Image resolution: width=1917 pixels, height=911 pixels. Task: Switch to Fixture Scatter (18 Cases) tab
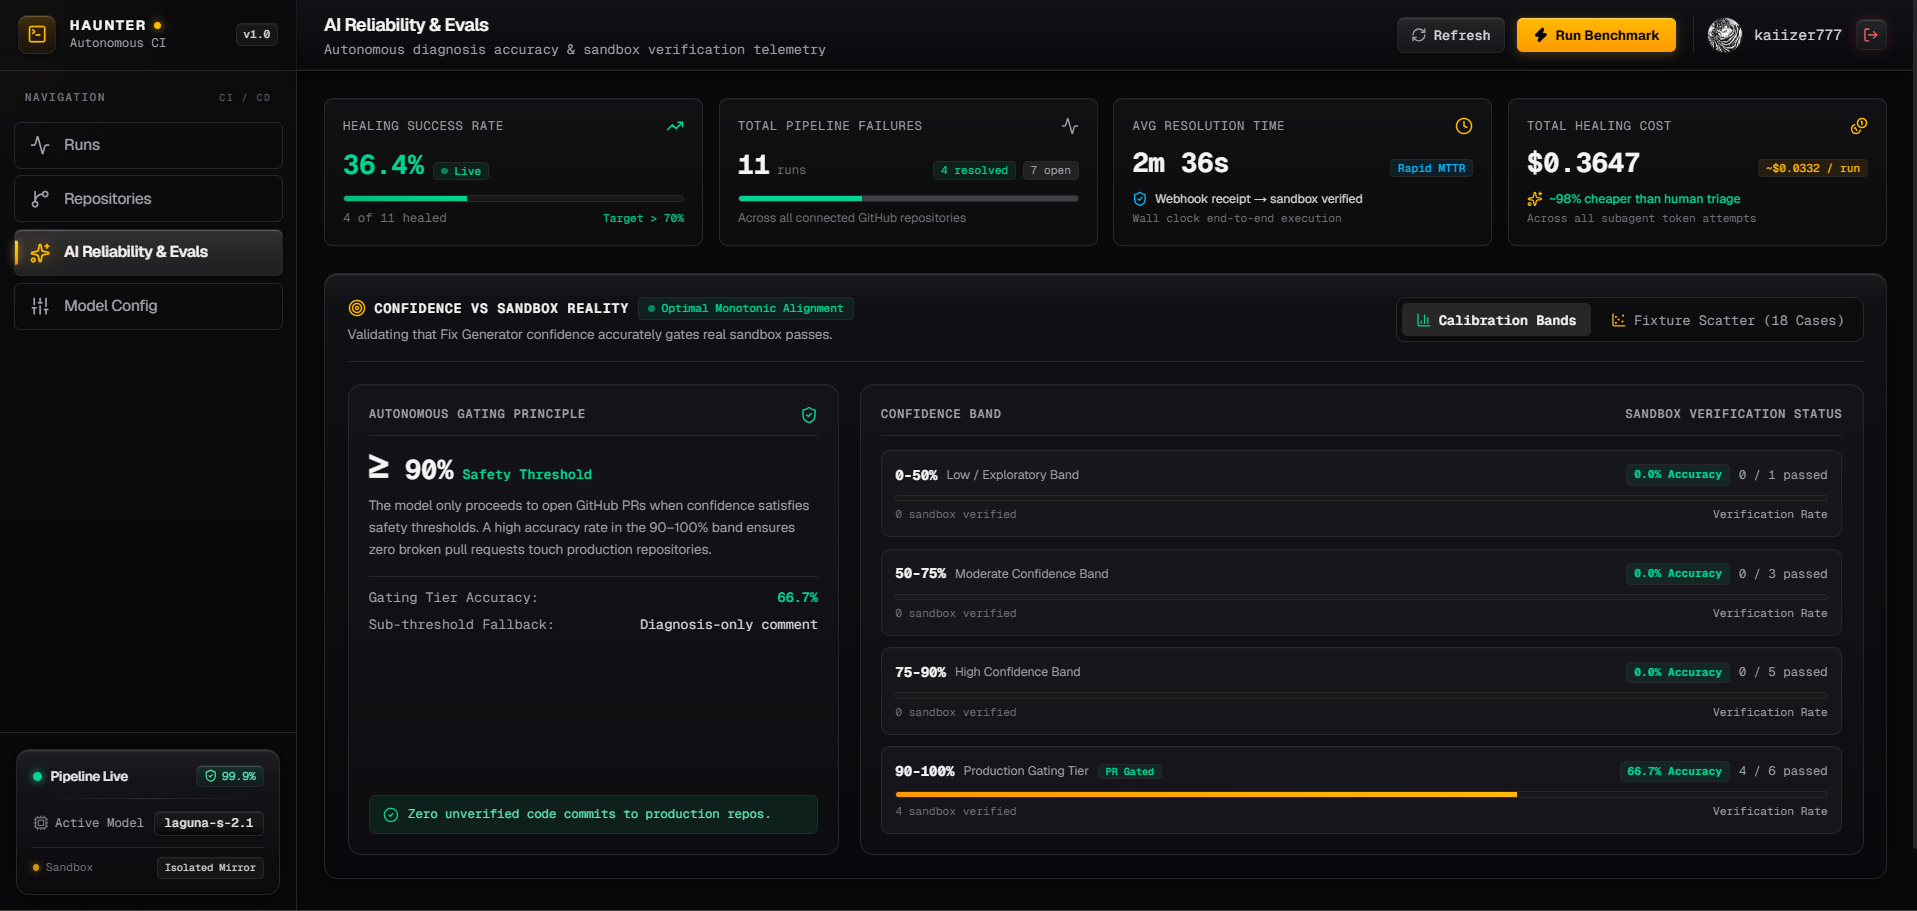coord(1727,320)
